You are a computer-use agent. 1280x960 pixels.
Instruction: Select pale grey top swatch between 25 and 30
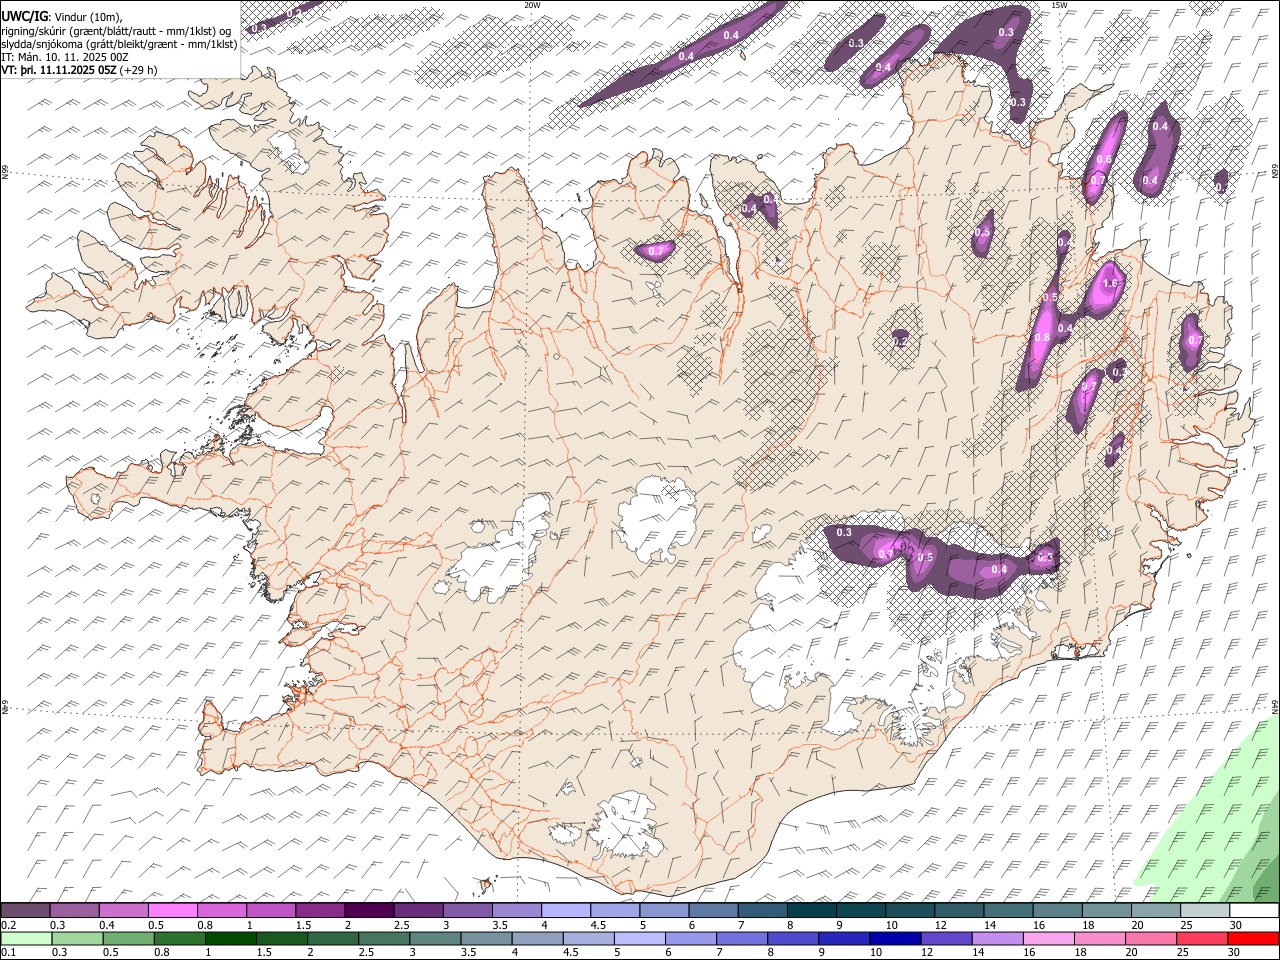(x=1204, y=910)
